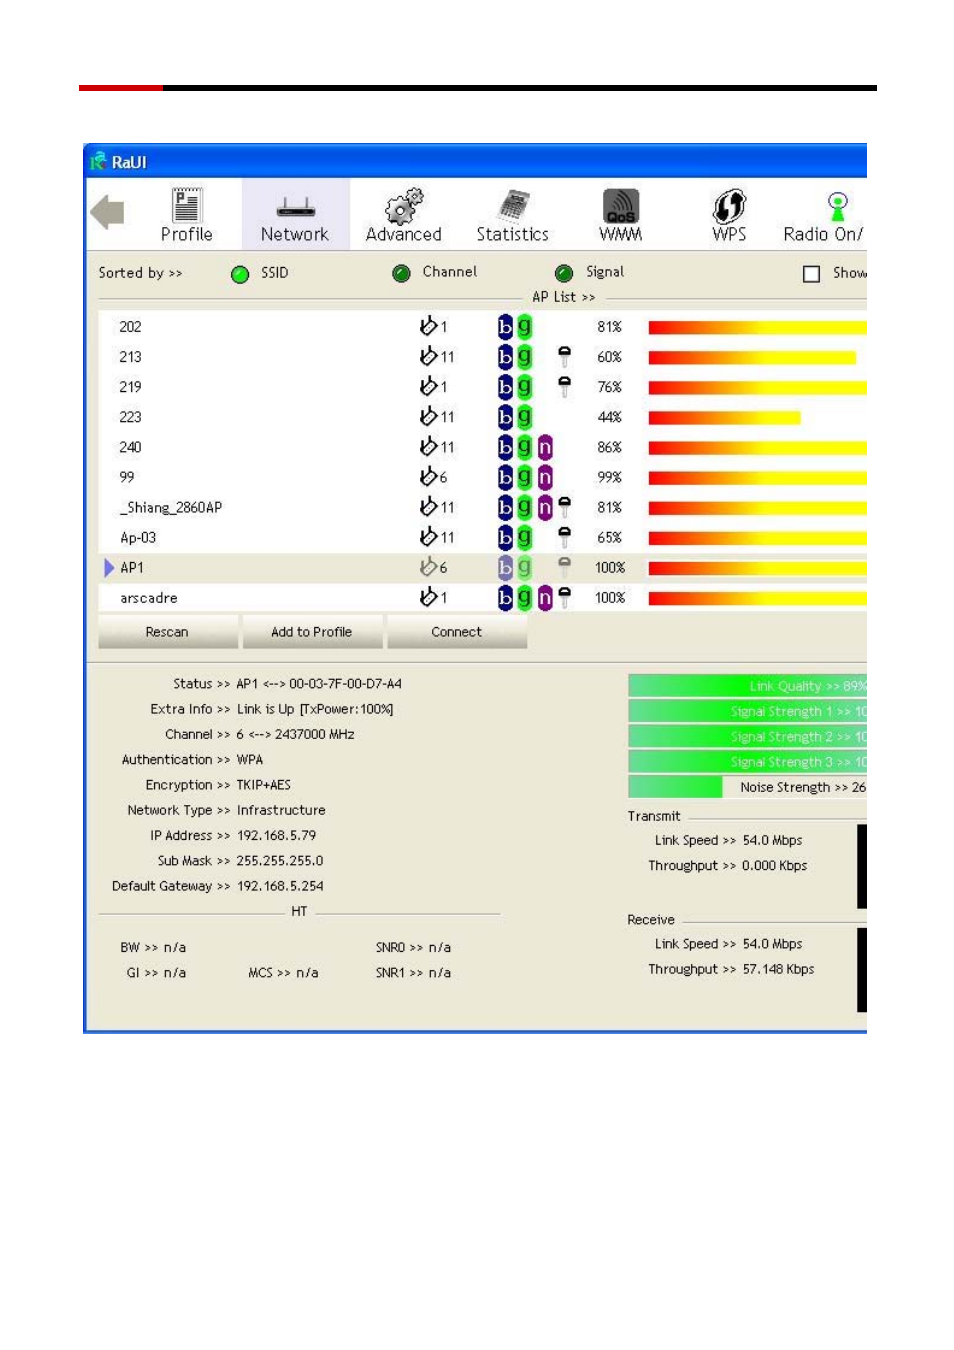Click the Connect button
The width and height of the screenshot is (954, 1350).
point(456,632)
